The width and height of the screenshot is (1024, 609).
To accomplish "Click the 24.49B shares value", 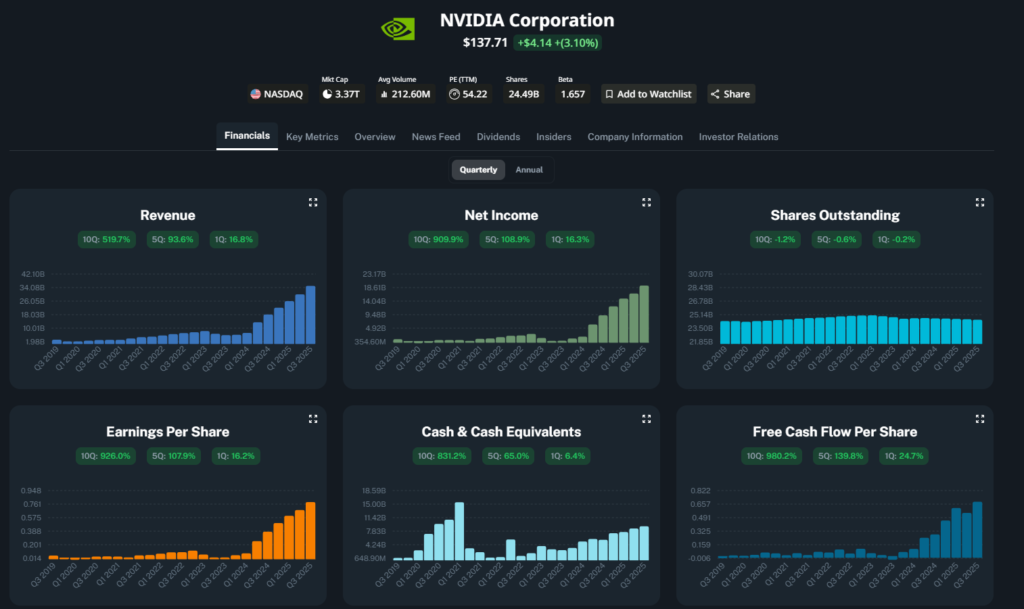I will point(524,94).
